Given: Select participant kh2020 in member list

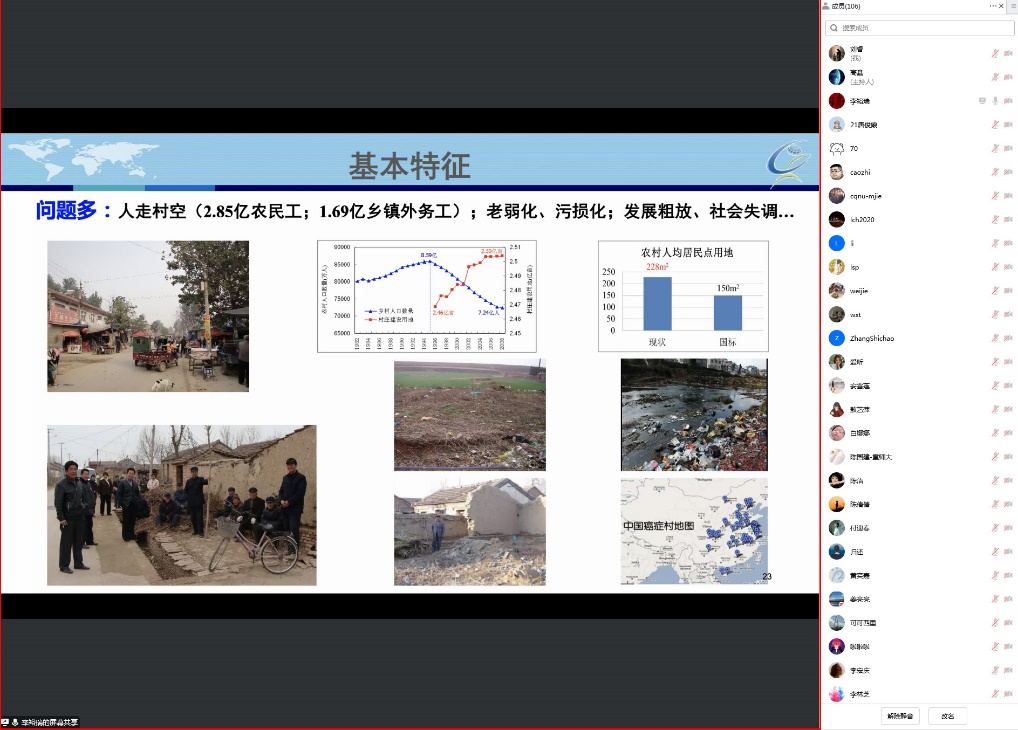Looking at the screenshot, I should click(x=862, y=219).
